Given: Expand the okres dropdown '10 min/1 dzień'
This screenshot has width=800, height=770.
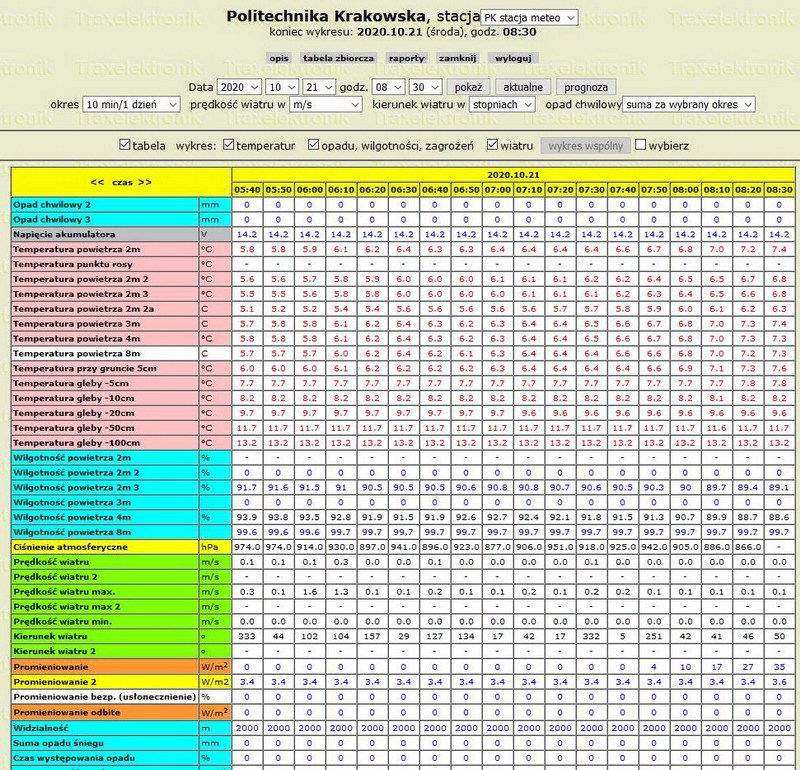Looking at the screenshot, I should coord(131,105).
